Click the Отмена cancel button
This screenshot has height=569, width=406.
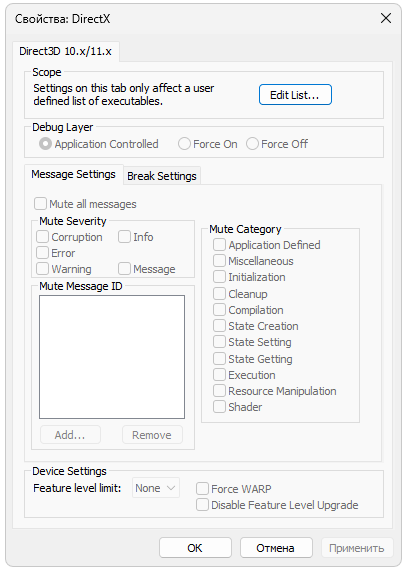276,548
